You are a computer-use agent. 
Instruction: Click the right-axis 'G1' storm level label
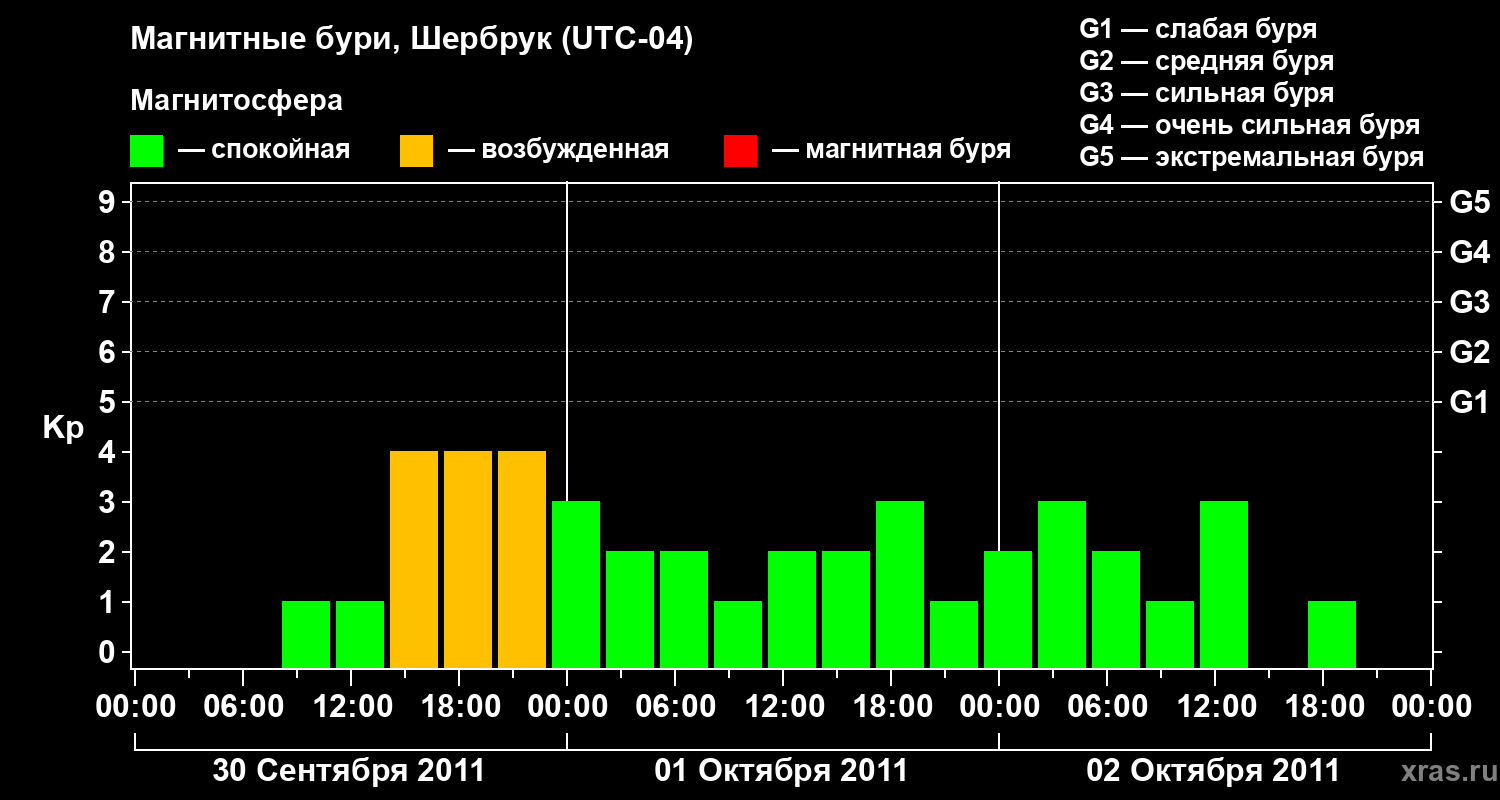point(1469,402)
